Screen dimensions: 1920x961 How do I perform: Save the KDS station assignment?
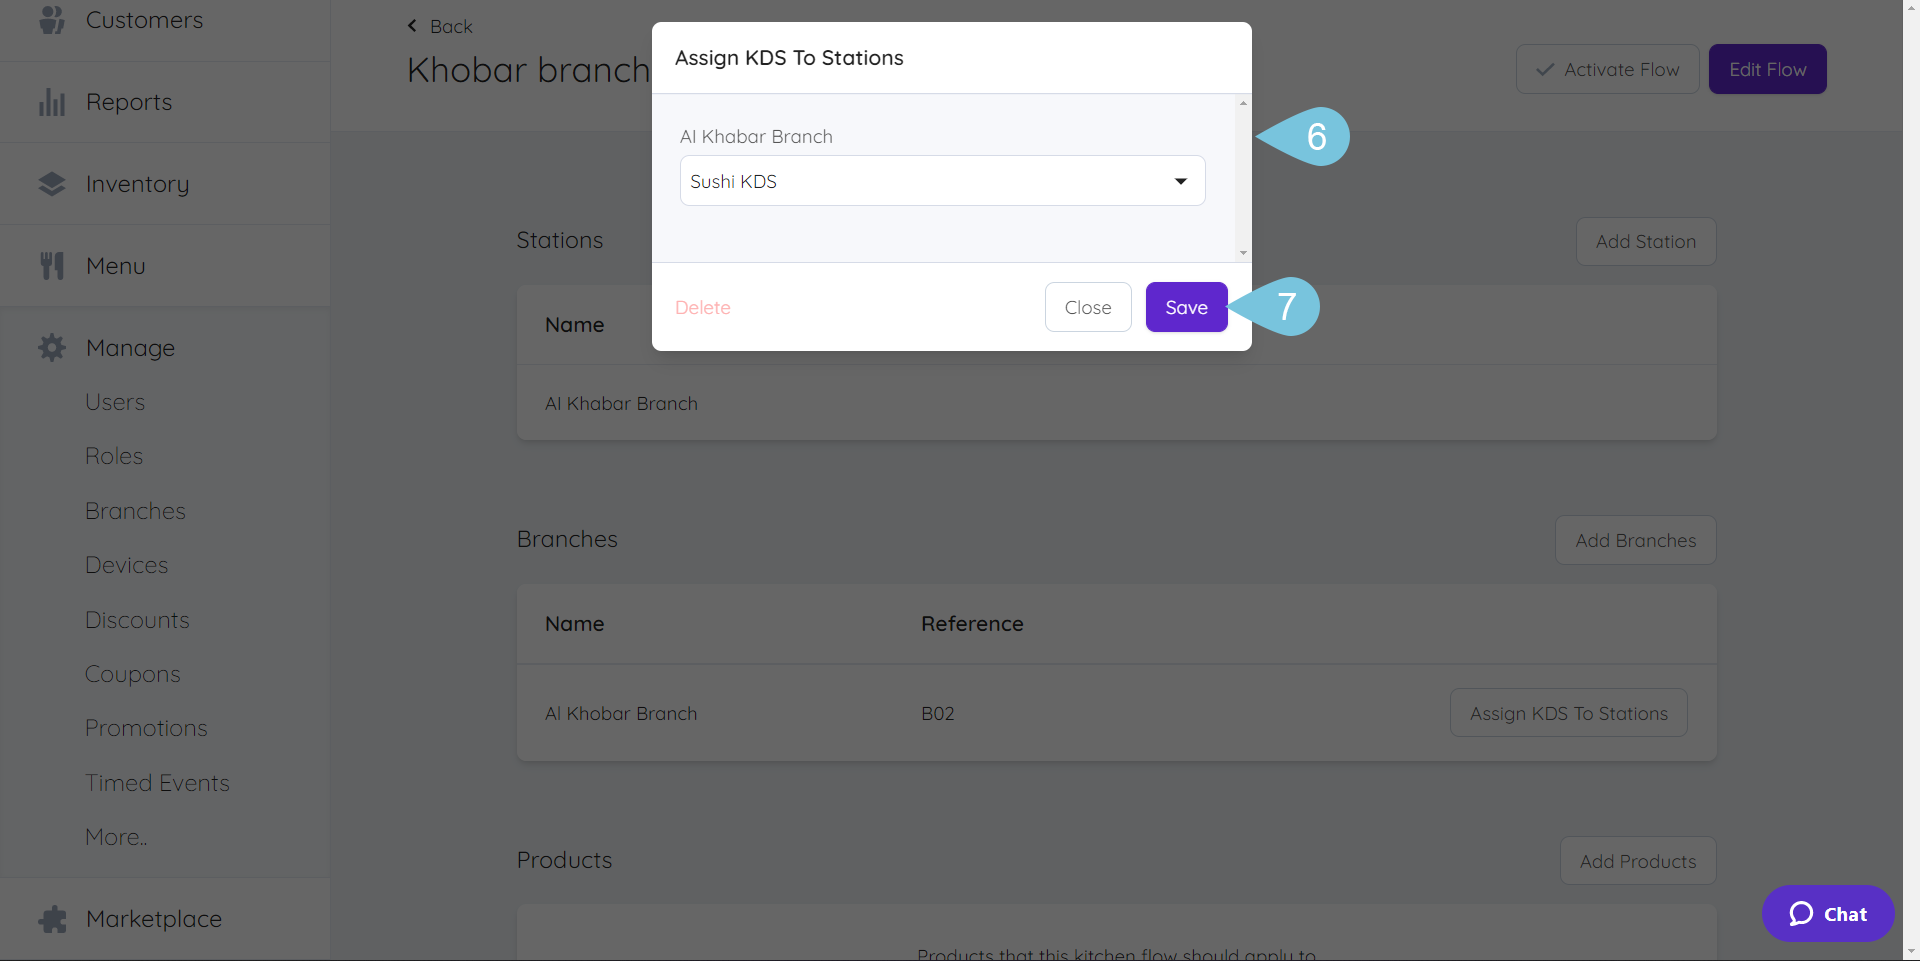click(1186, 307)
